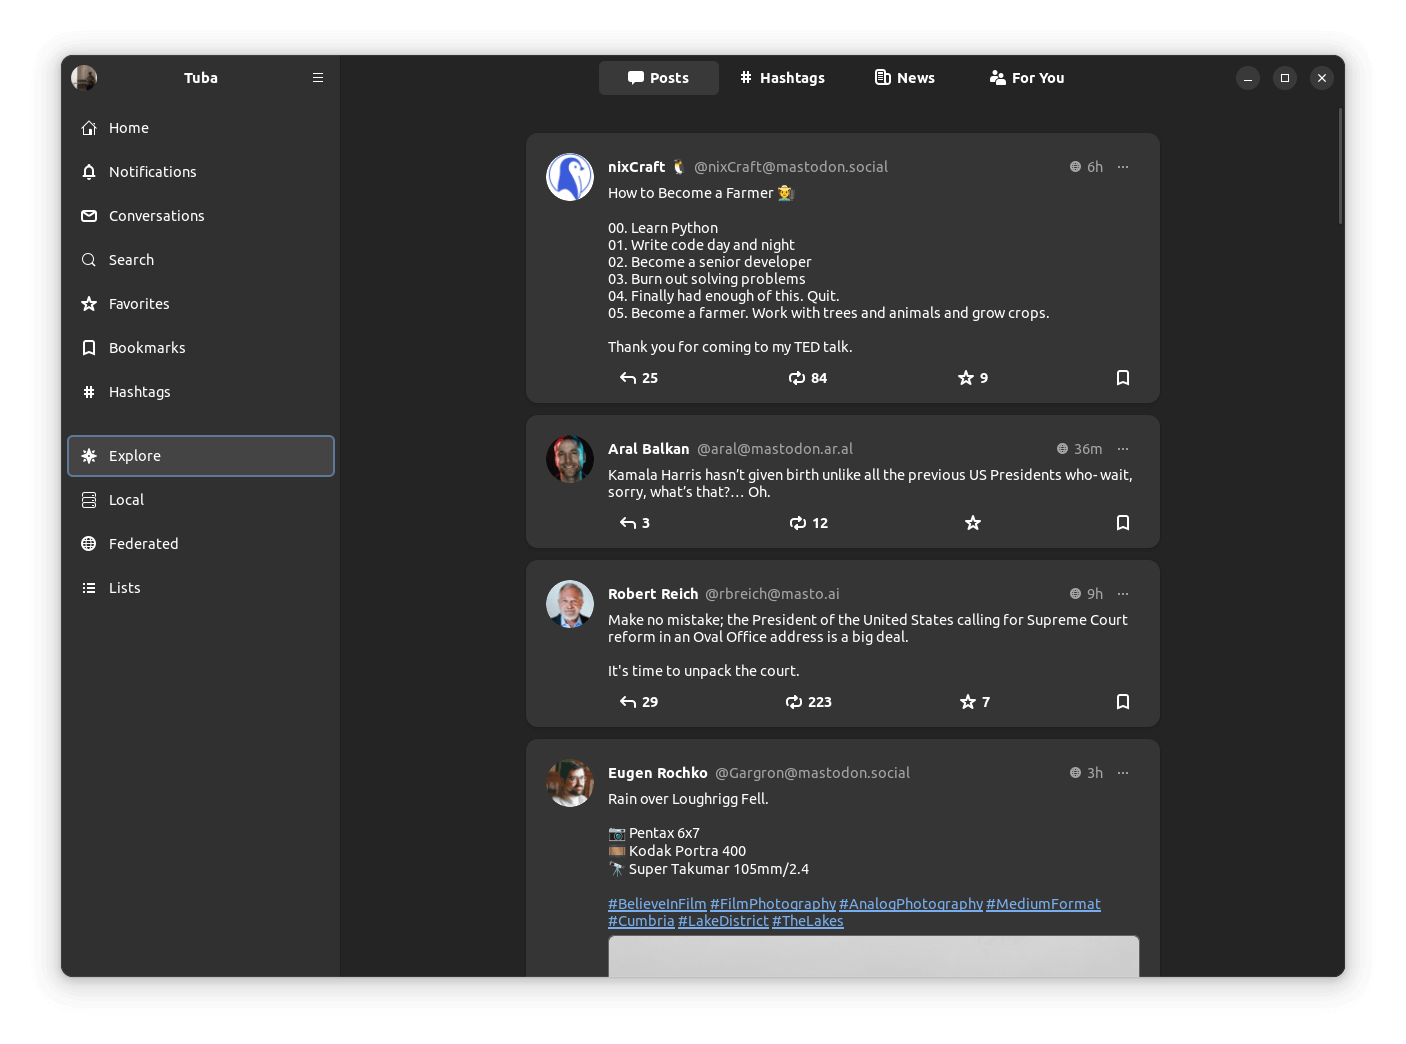The image size is (1406, 1044).
Task: Open the Search page from sidebar
Action: click(x=131, y=260)
